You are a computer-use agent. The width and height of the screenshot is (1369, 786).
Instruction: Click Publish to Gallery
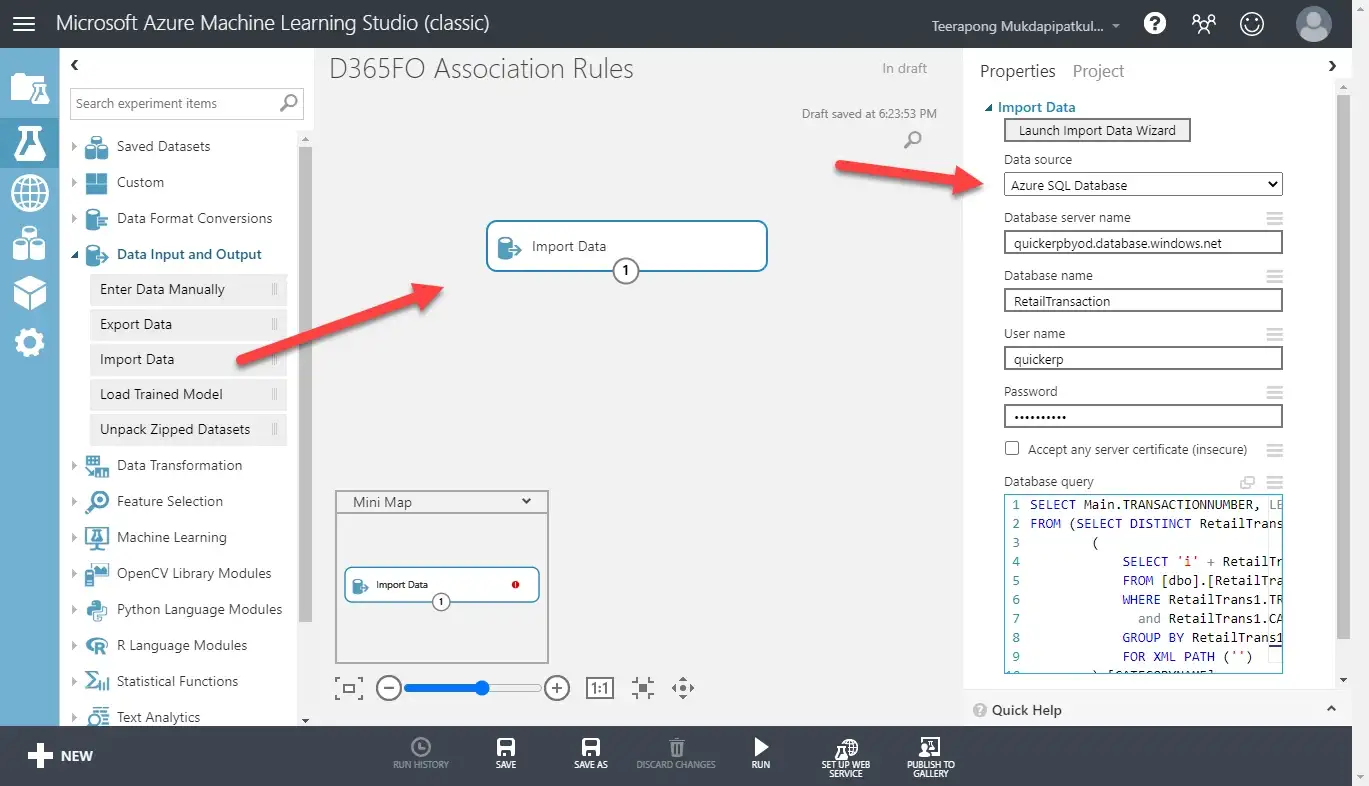click(930, 758)
